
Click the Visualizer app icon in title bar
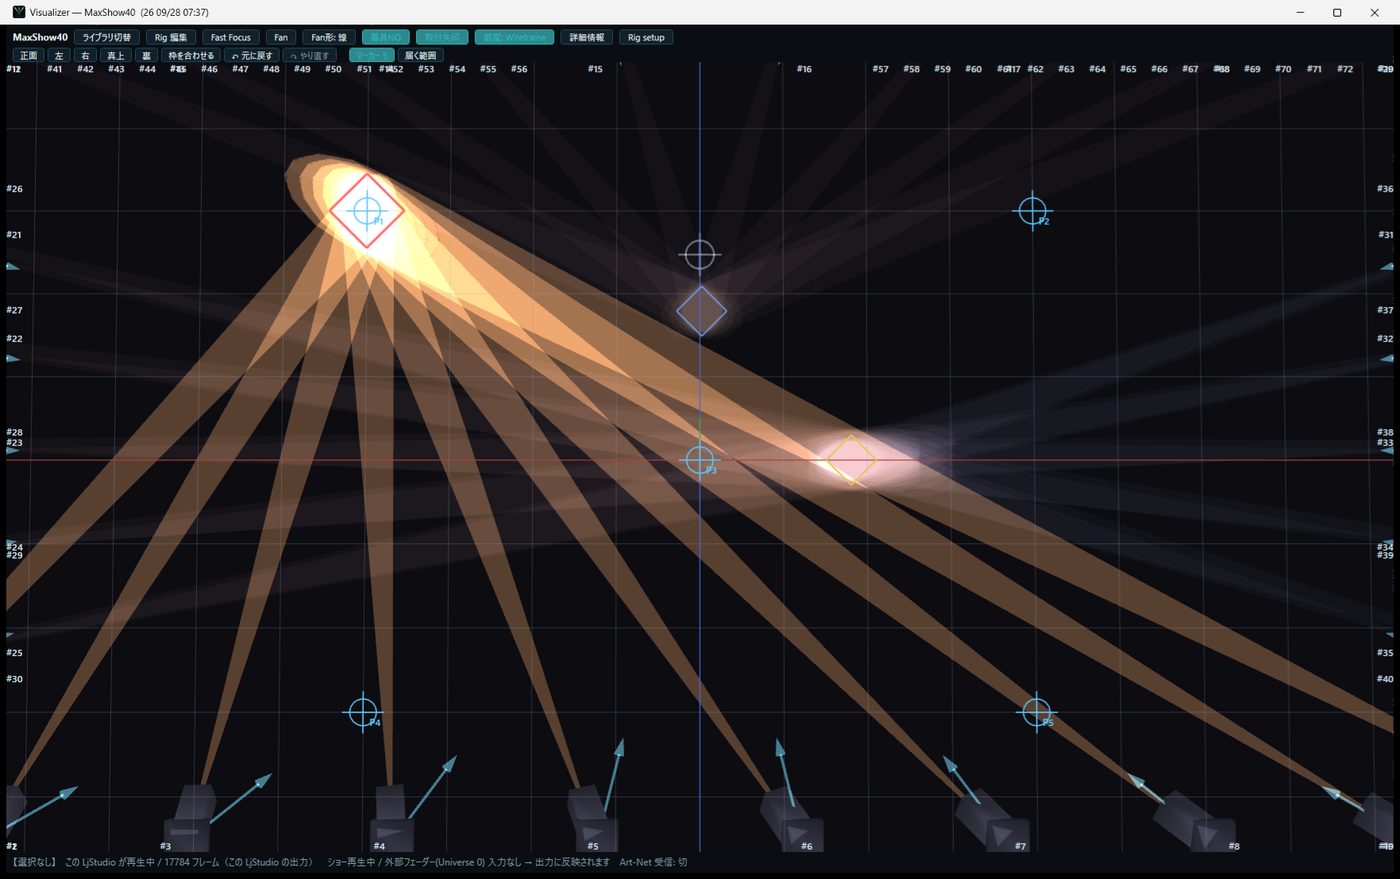pyautogui.click(x=18, y=12)
